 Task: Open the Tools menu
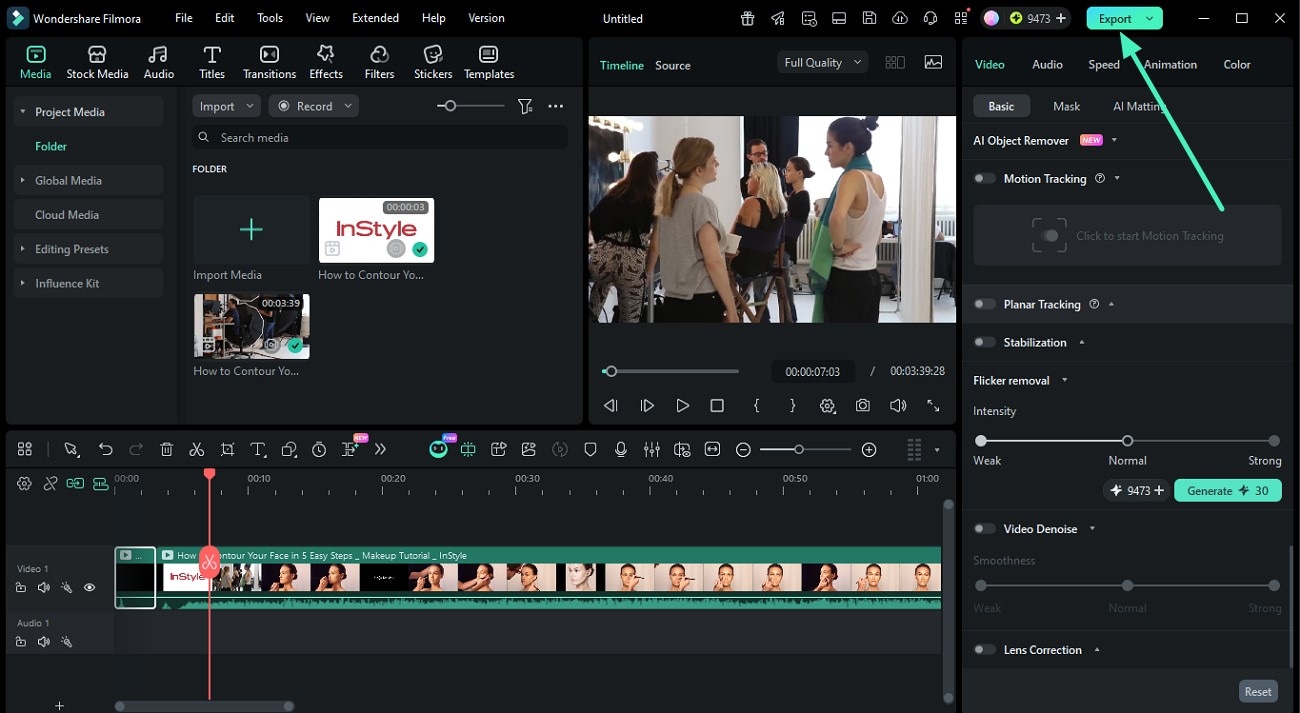(x=268, y=17)
